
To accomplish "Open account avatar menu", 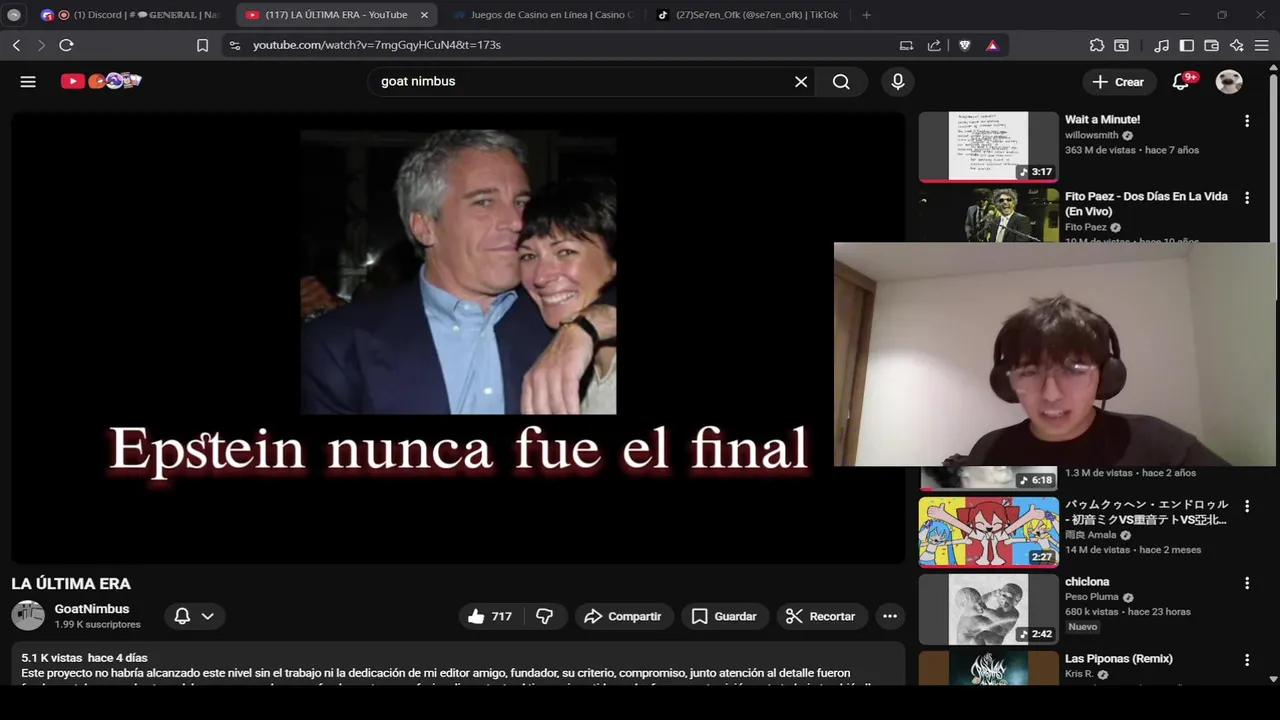I will 1229,82.
